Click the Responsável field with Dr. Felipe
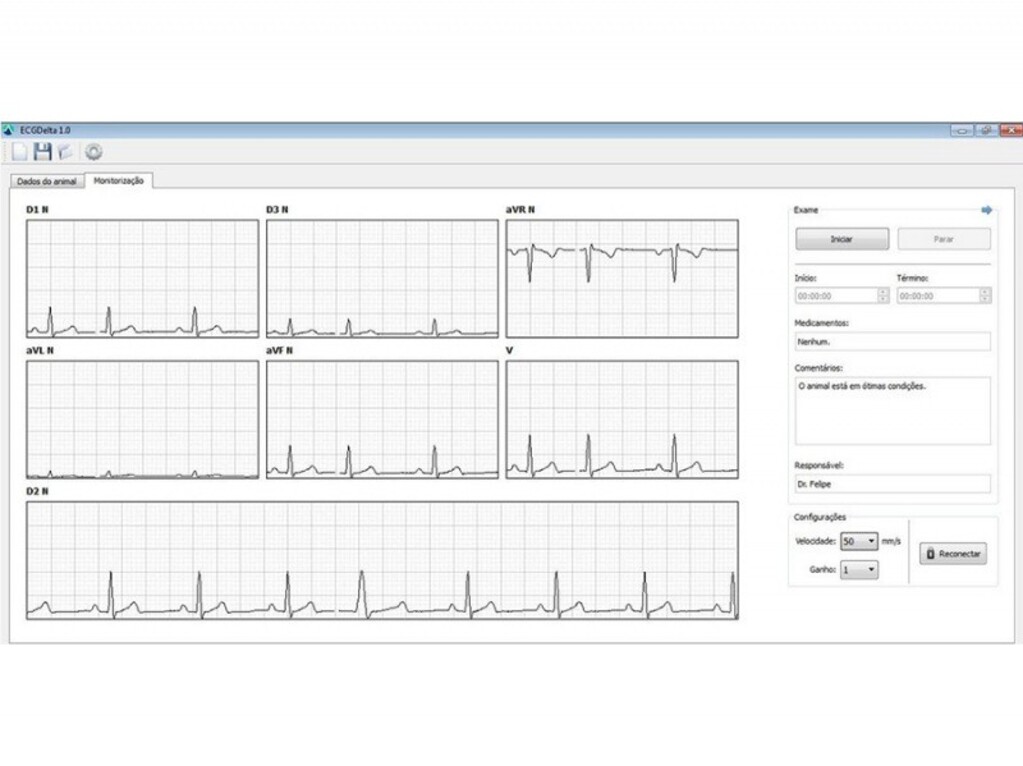The height and width of the screenshot is (766, 1023). (x=892, y=484)
